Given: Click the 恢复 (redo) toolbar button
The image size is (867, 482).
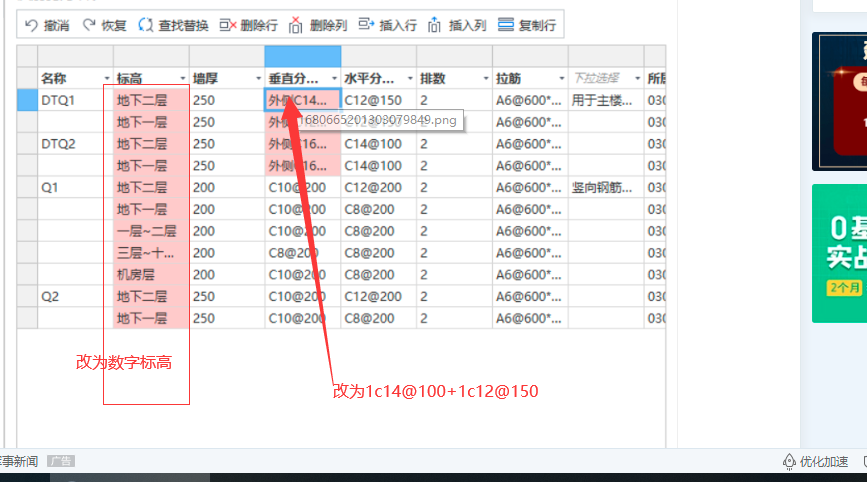Looking at the screenshot, I should tap(105, 25).
